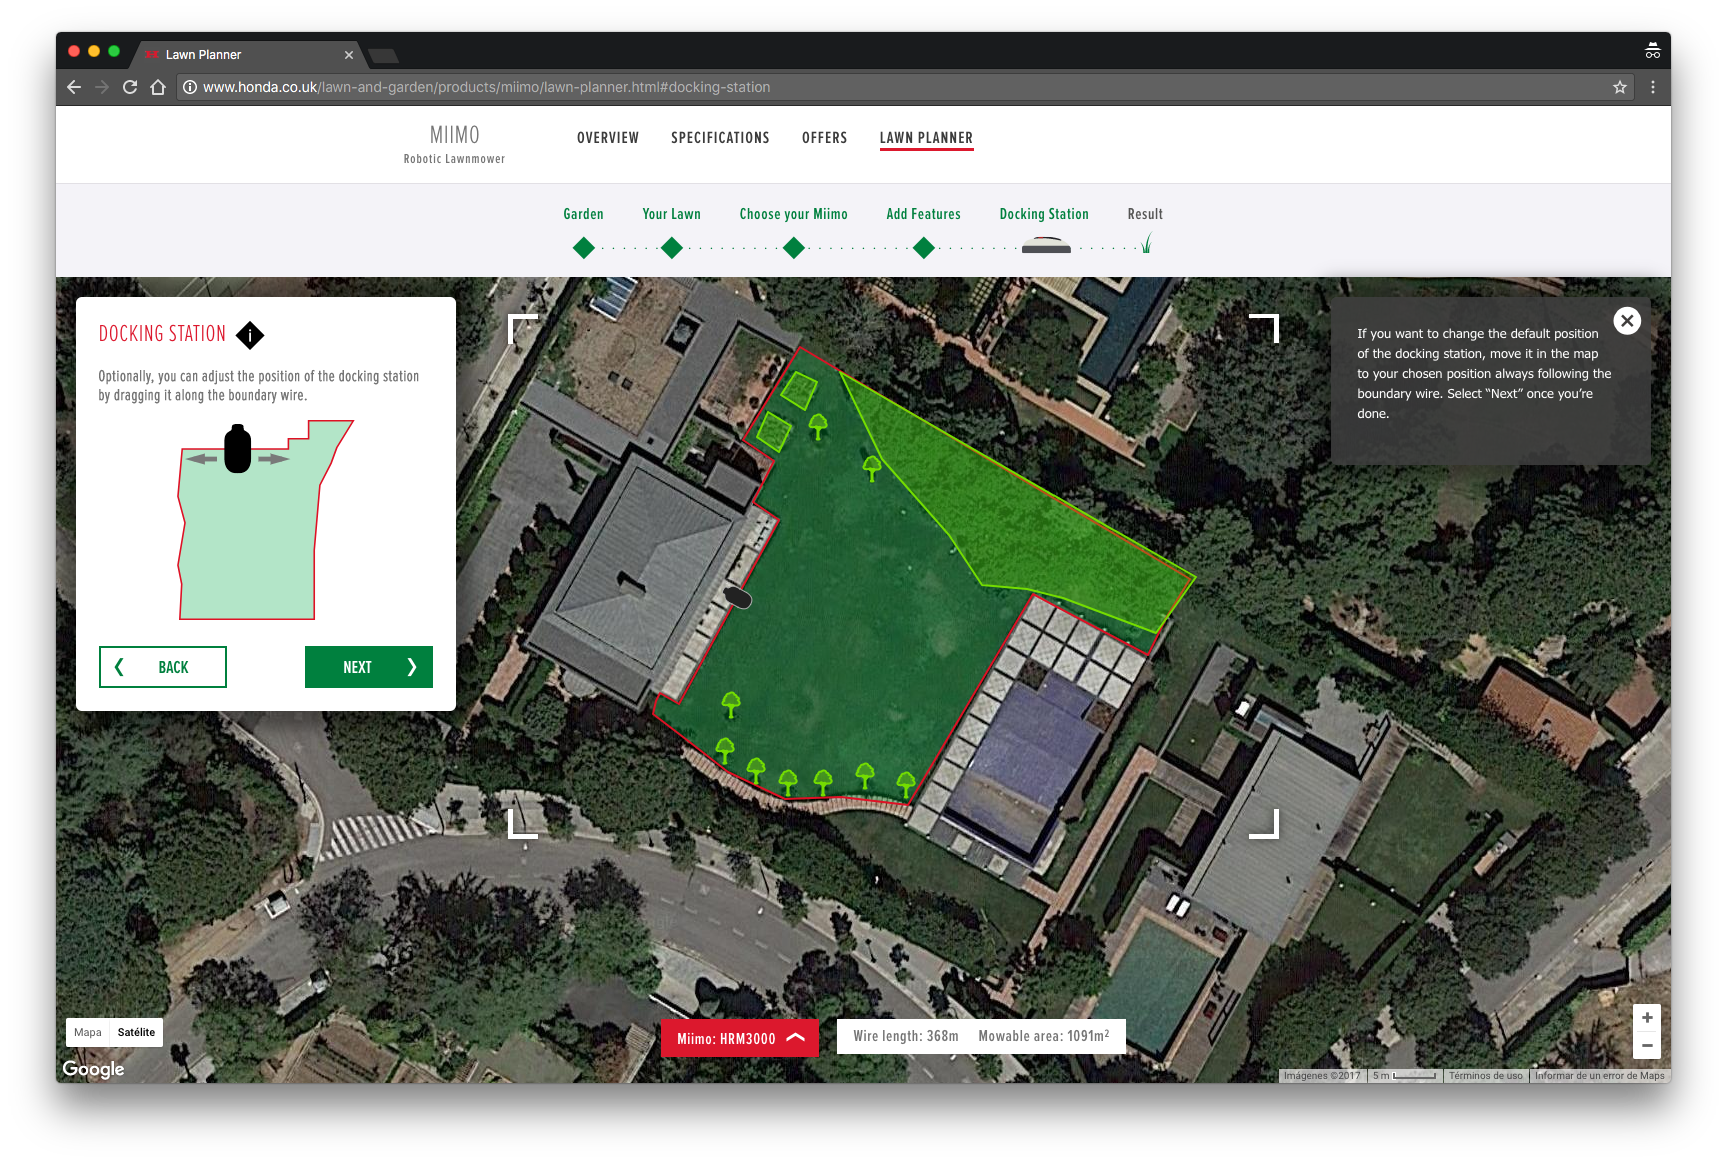Close the docking station hint tooltip
Viewport: 1727px width, 1163px height.
1627,321
